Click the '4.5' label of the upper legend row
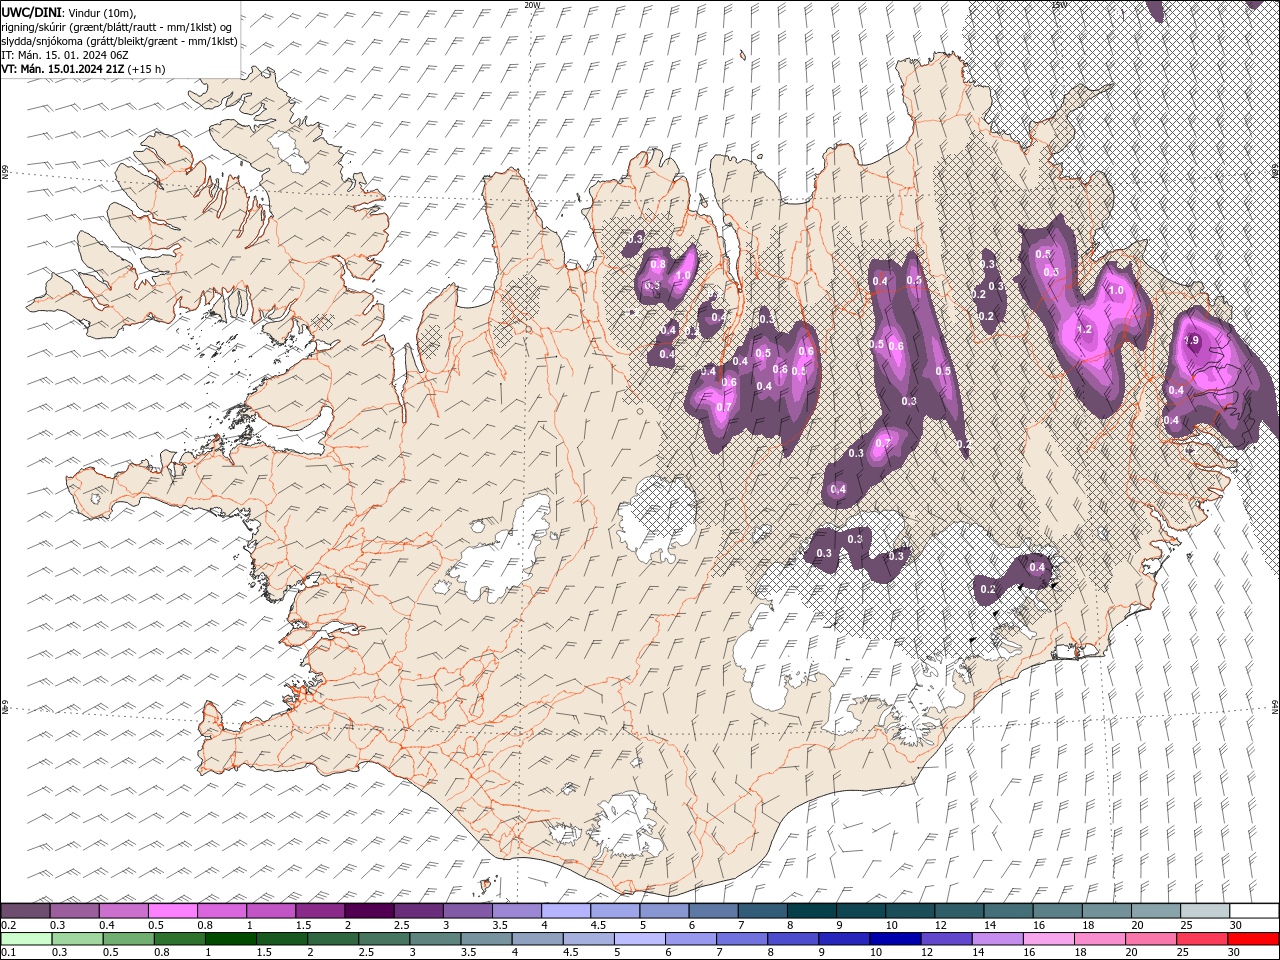 [x=598, y=925]
